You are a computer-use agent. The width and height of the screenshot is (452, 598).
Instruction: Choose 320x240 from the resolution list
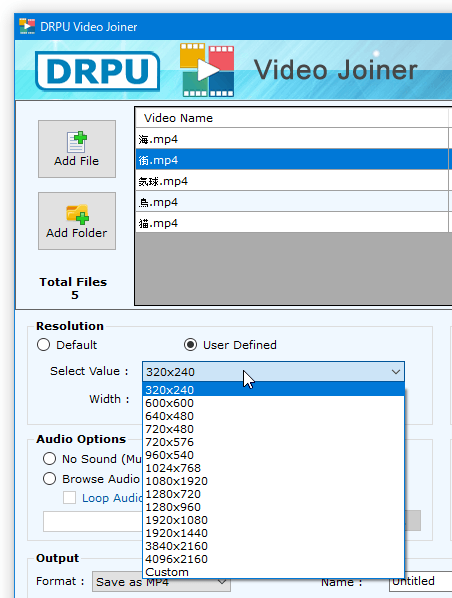[273, 390]
